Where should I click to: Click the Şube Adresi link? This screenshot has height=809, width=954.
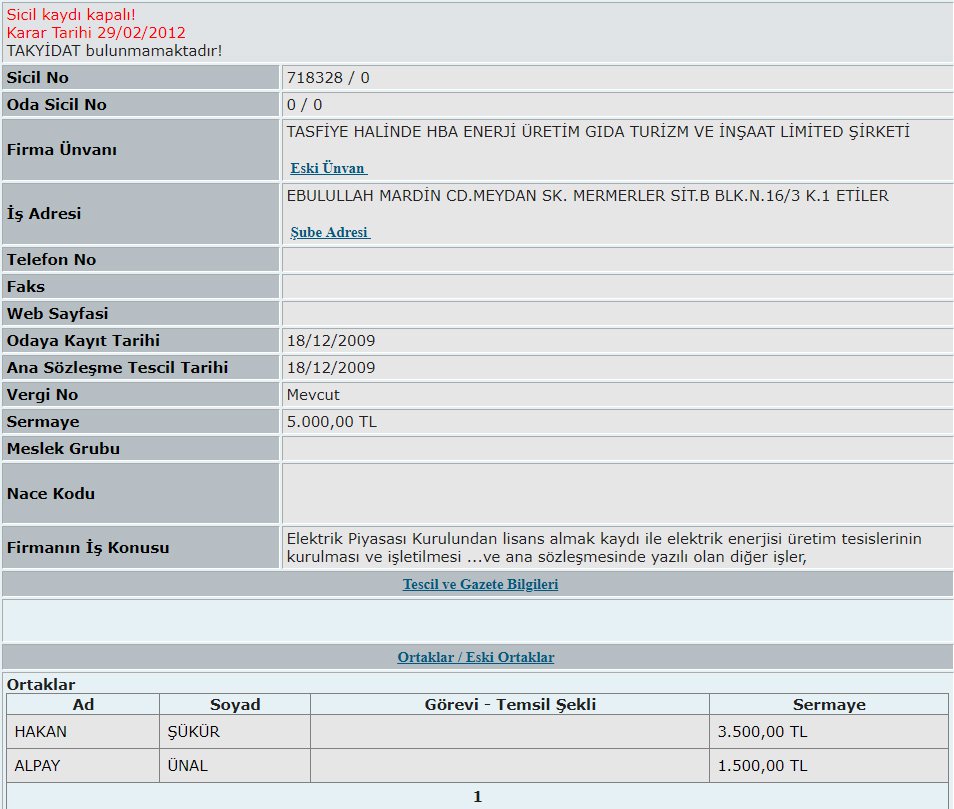(329, 232)
